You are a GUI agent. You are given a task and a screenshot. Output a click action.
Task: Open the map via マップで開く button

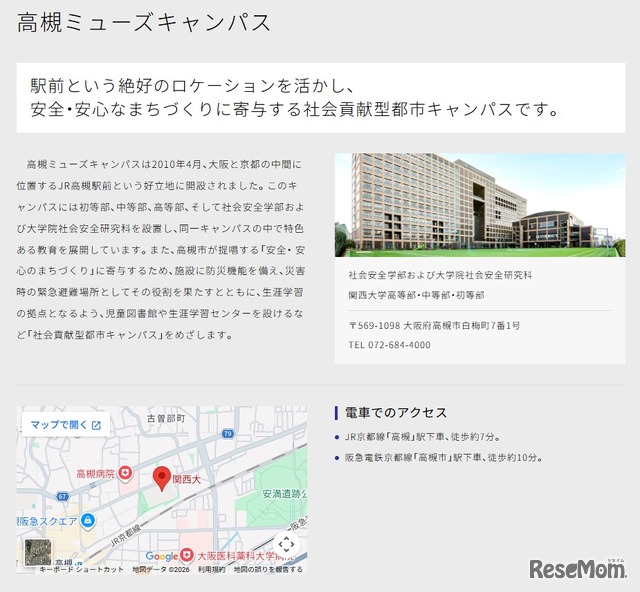(x=65, y=425)
